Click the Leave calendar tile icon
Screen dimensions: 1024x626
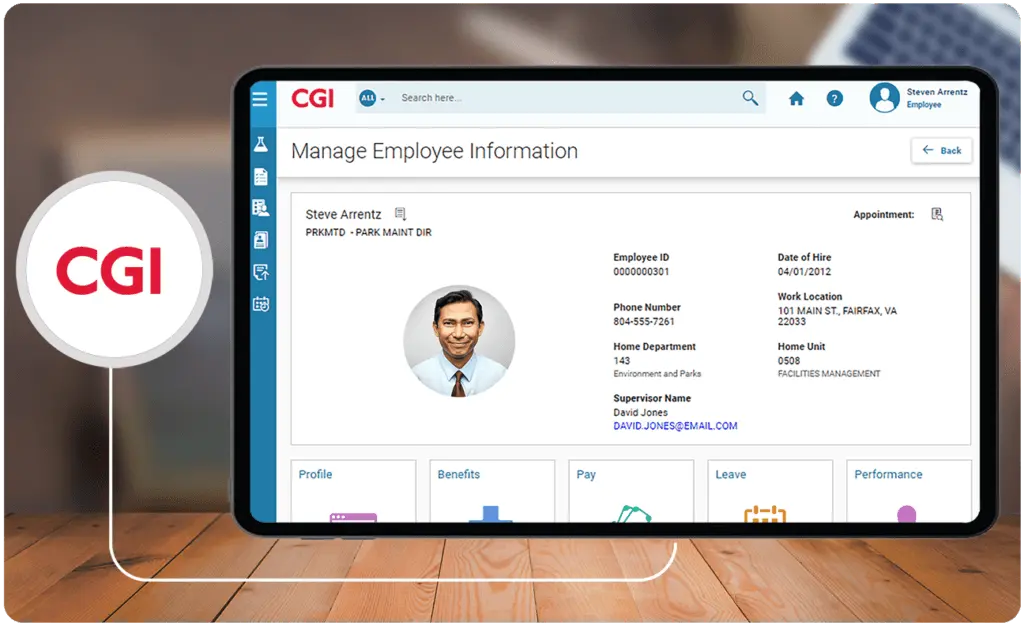click(765, 514)
